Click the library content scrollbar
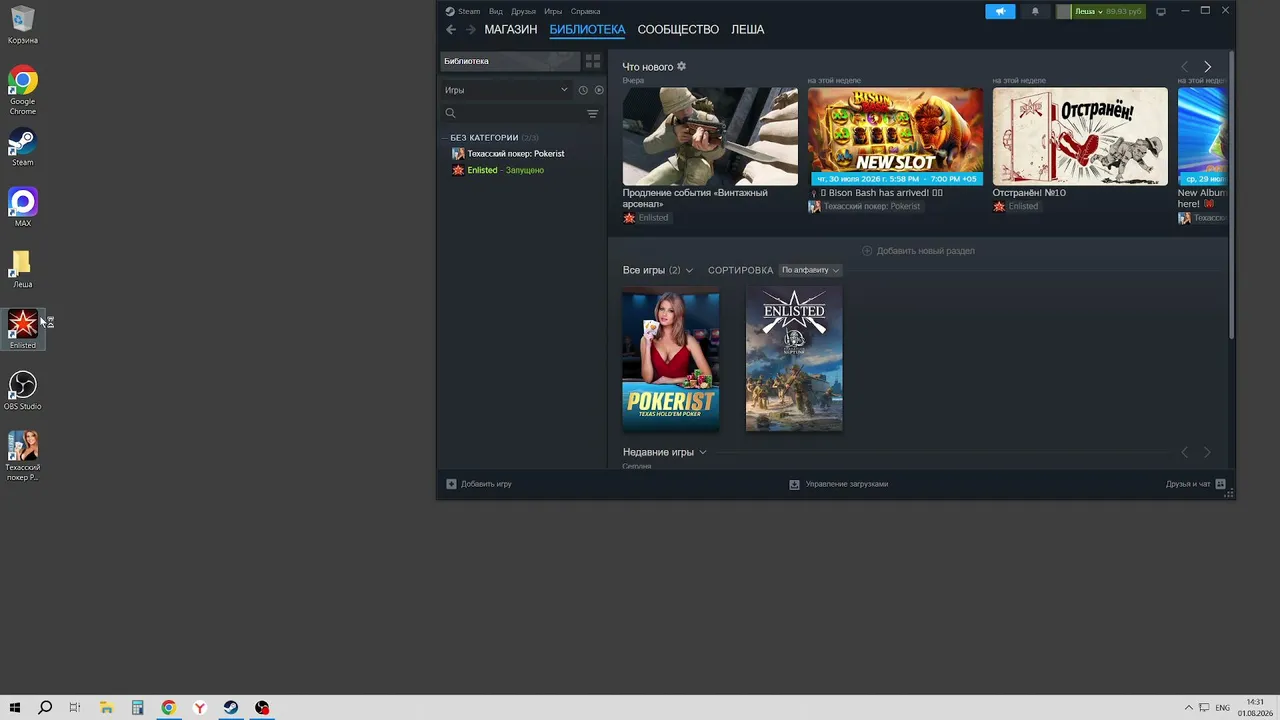This screenshot has height=720, width=1280. click(x=1231, y=195)
